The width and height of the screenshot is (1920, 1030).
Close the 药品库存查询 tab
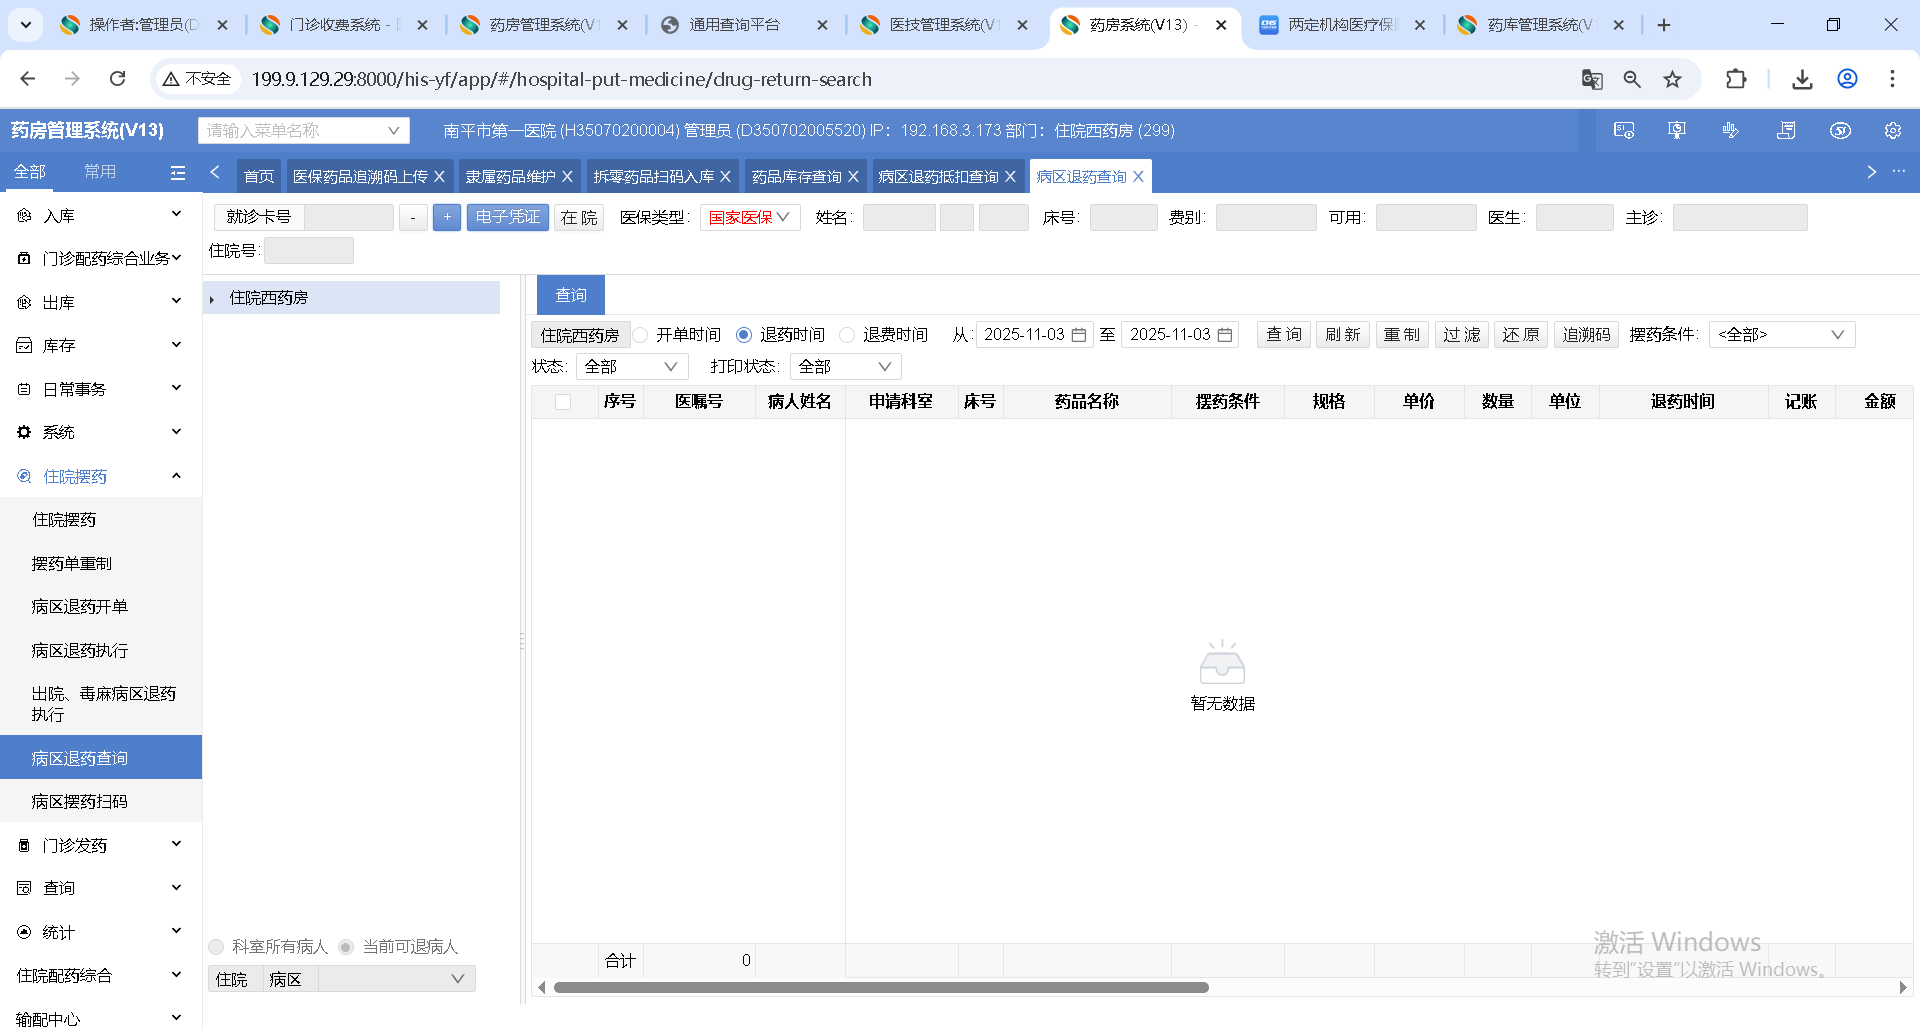click(x=853, y=176)
